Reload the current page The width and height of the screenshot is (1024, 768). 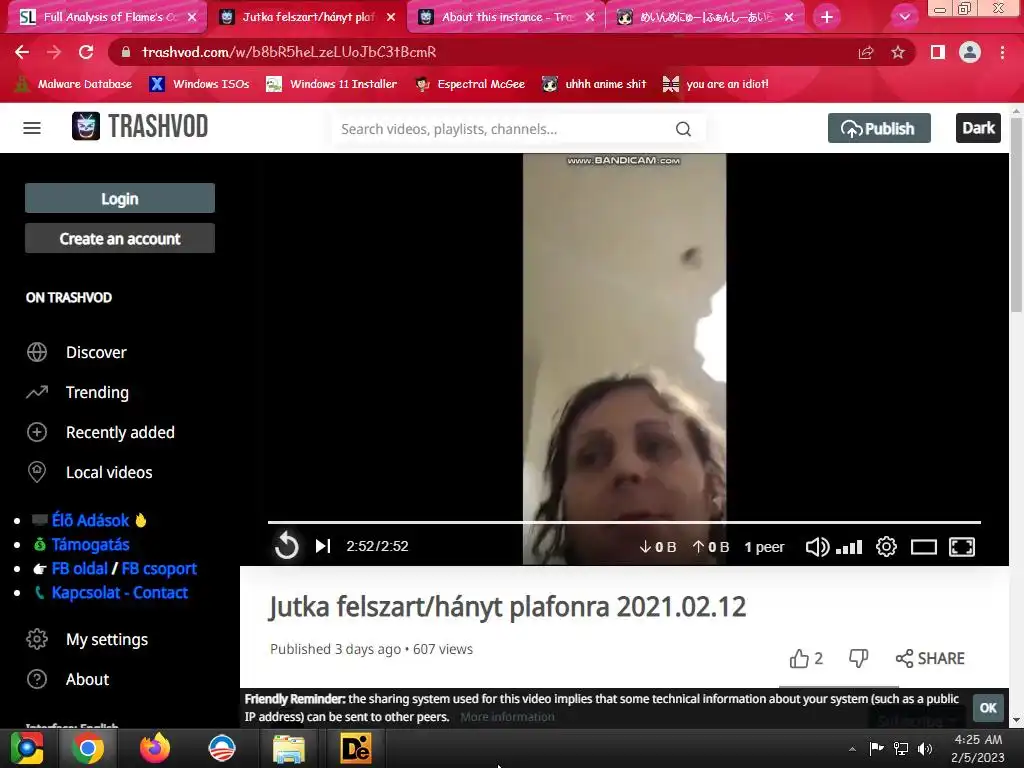click(86, 52)
